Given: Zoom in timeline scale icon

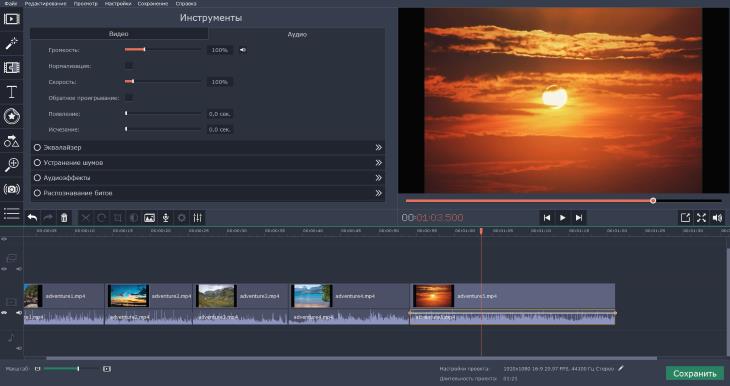Looking at the screenshot, I should [x=107, y=369].
